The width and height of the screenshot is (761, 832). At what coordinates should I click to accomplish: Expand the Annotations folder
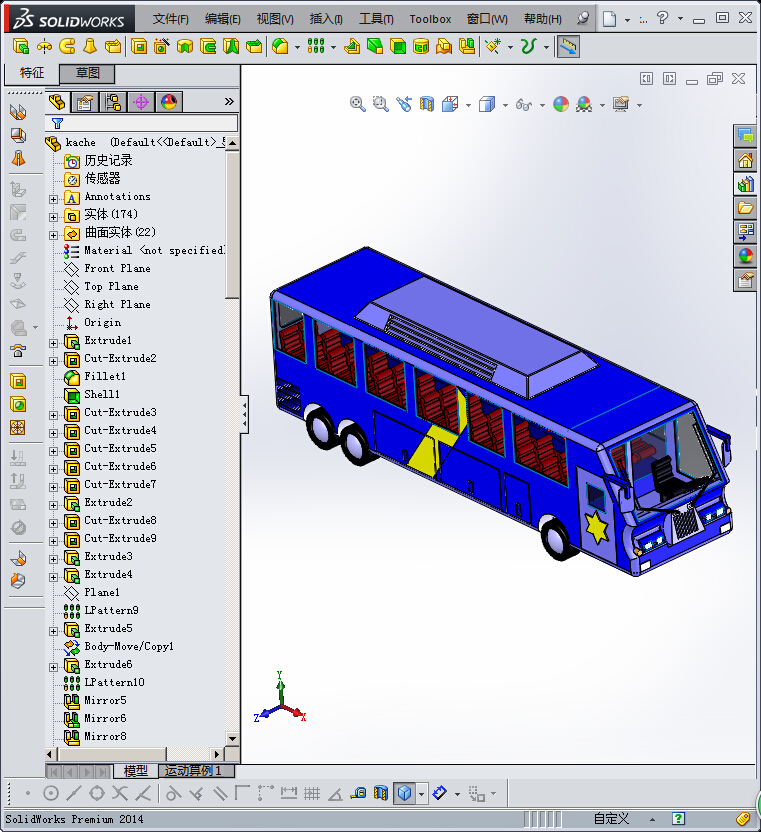(x=53, y=199)
